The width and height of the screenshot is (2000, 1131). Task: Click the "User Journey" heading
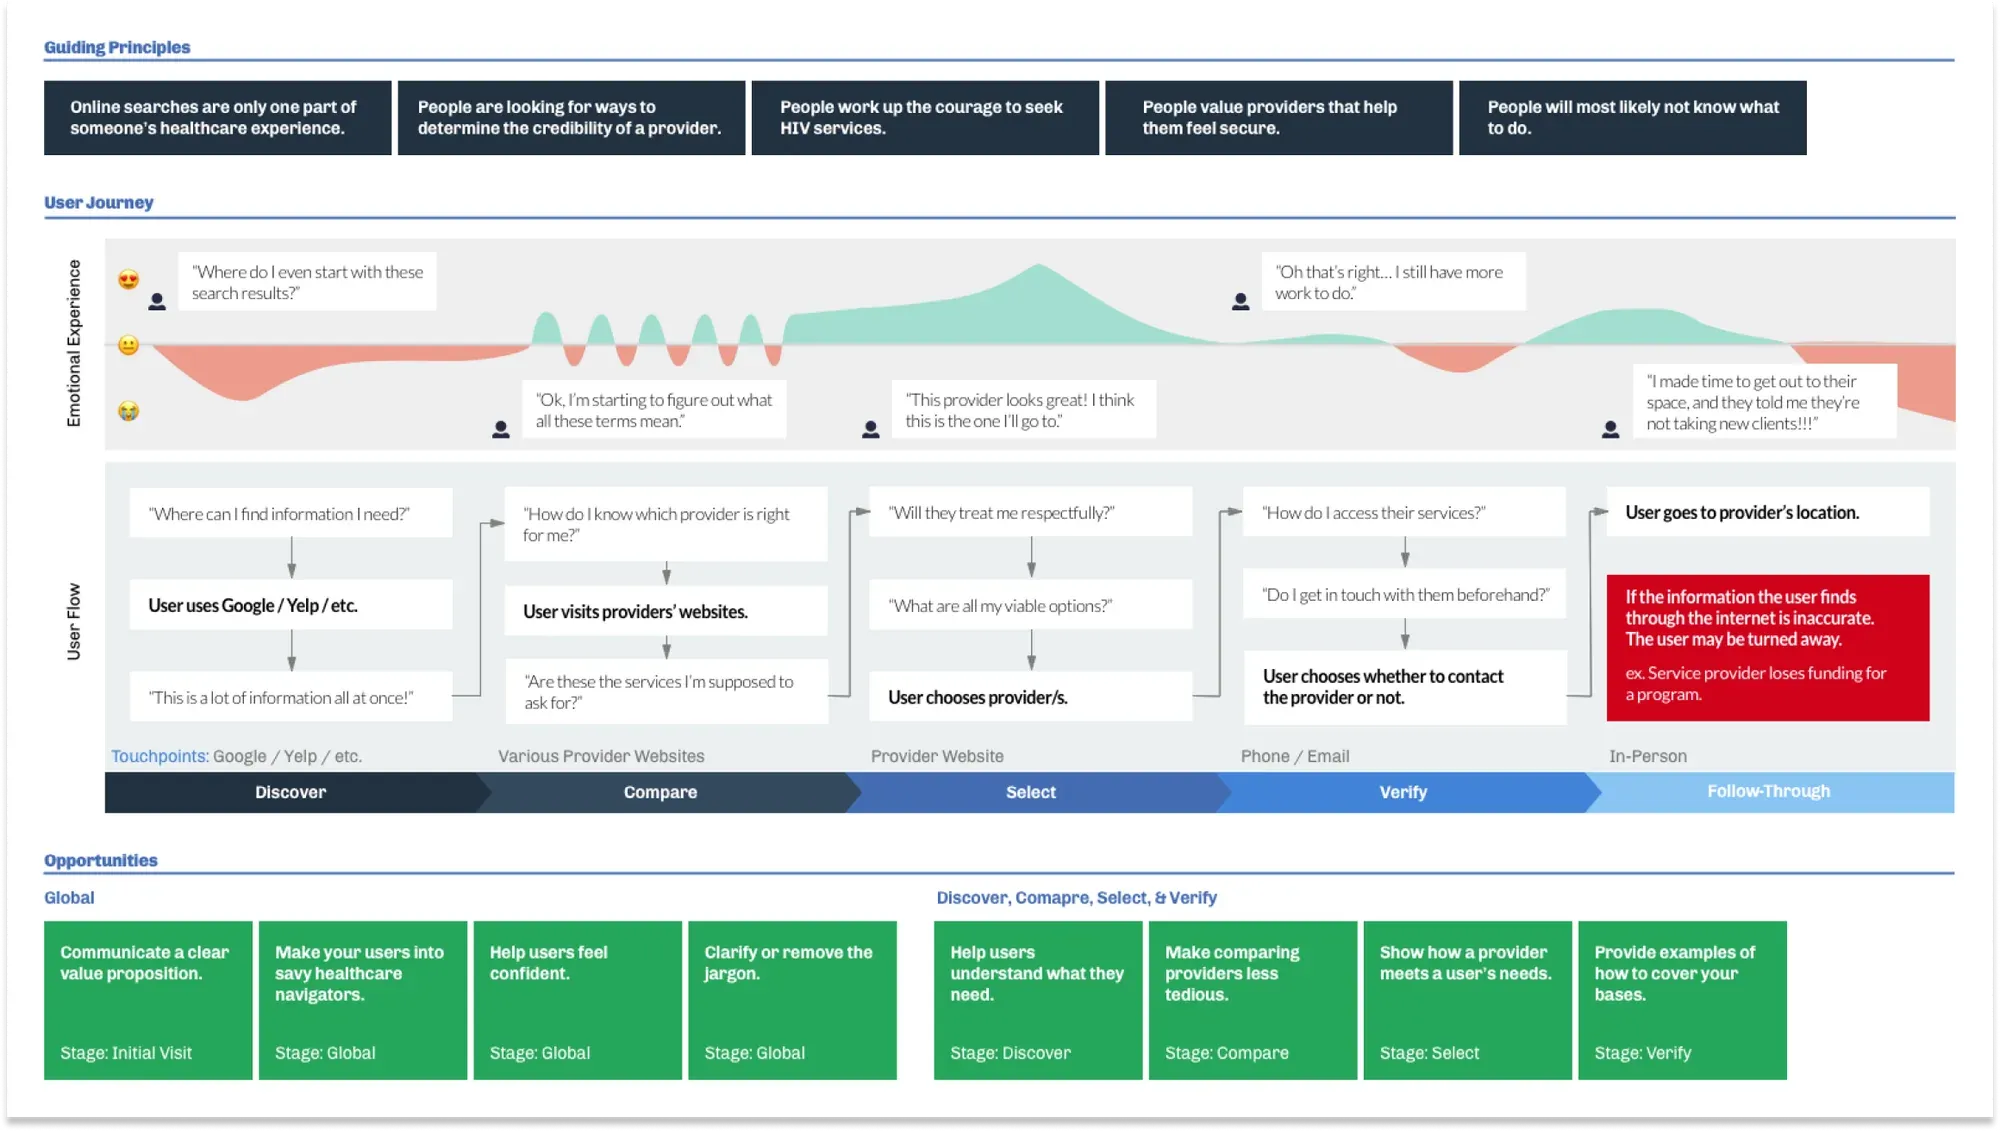pos(99,202)
